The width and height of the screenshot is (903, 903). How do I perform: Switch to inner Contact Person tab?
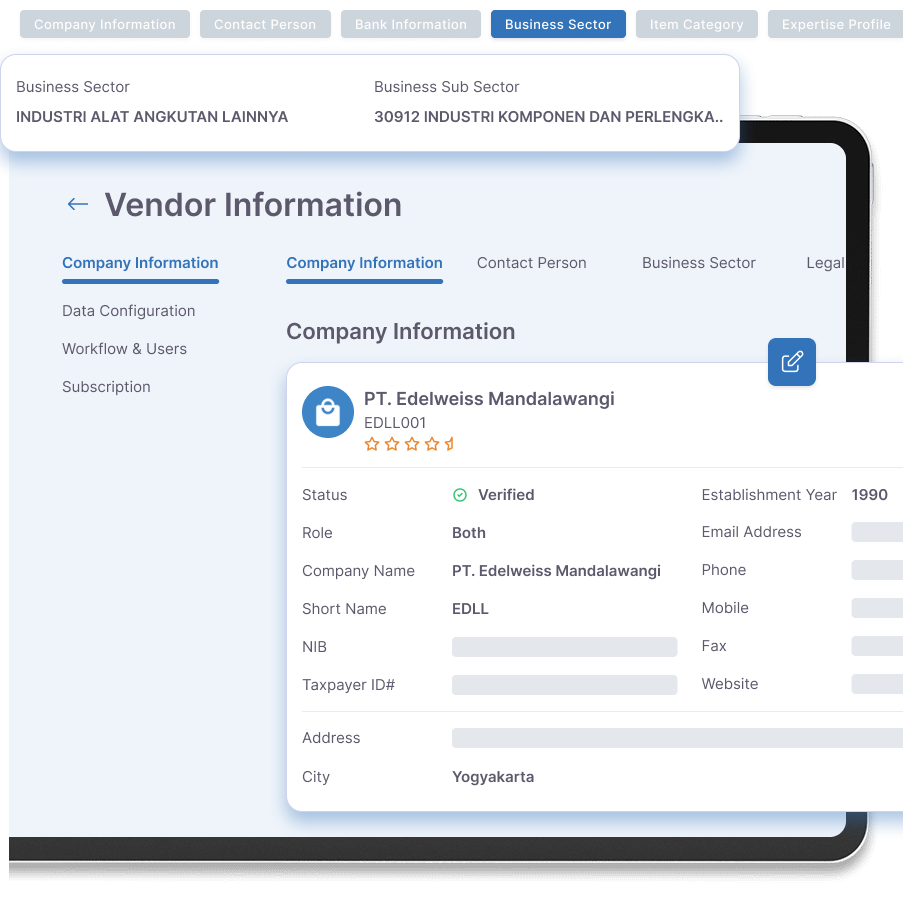coord(531,263)
